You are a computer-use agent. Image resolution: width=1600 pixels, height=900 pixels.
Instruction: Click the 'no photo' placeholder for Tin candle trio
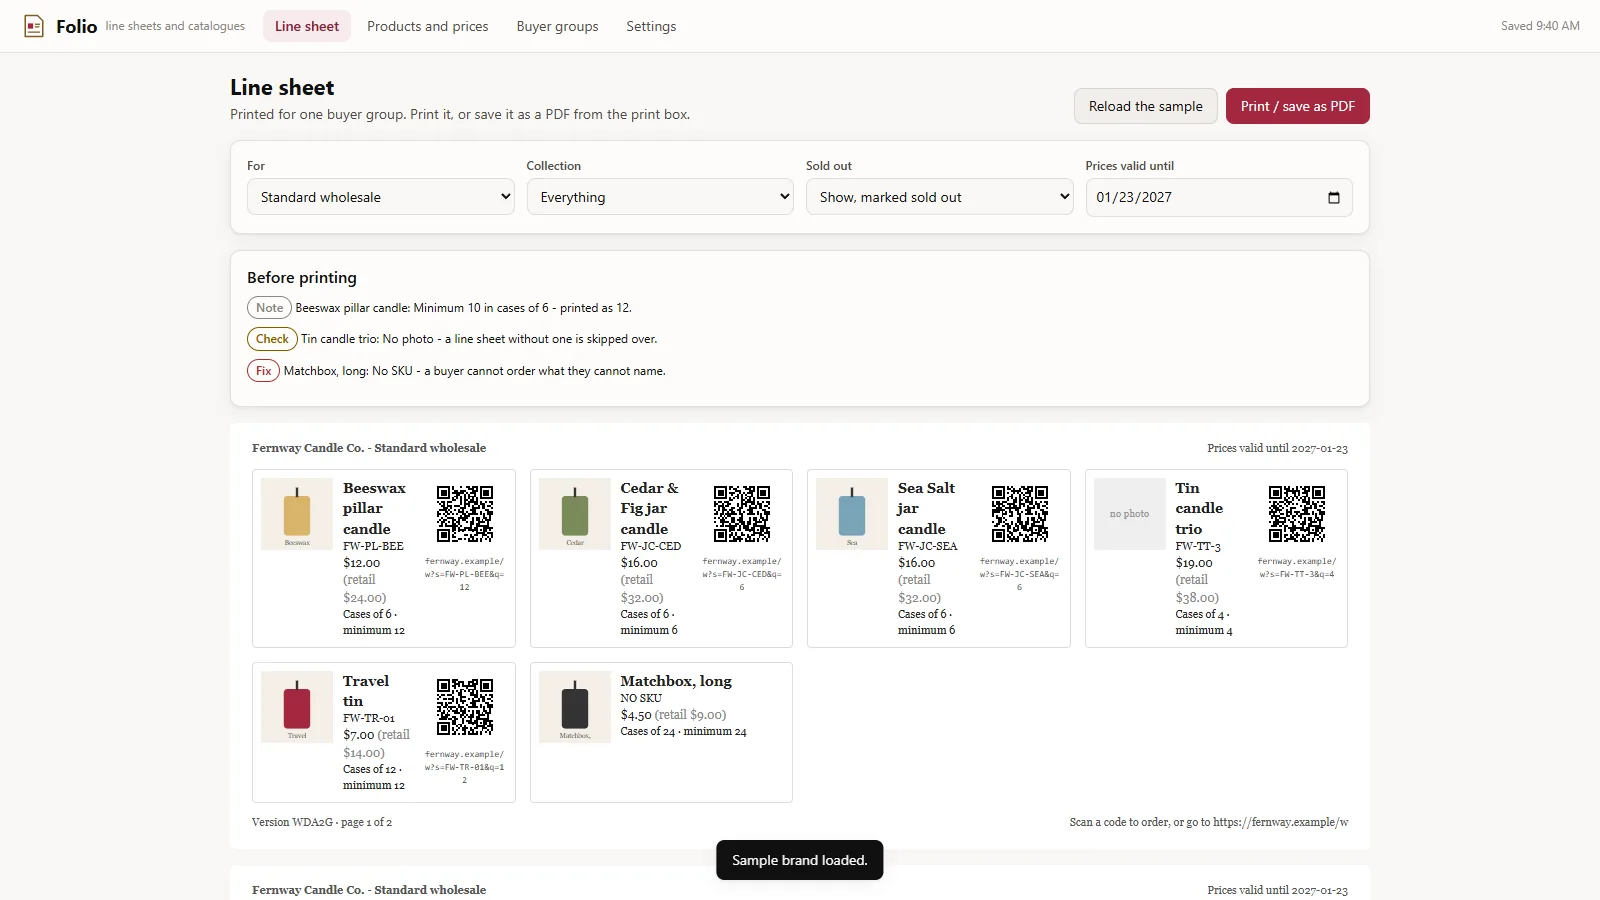pyautogui.click(x=1130, y=514)
